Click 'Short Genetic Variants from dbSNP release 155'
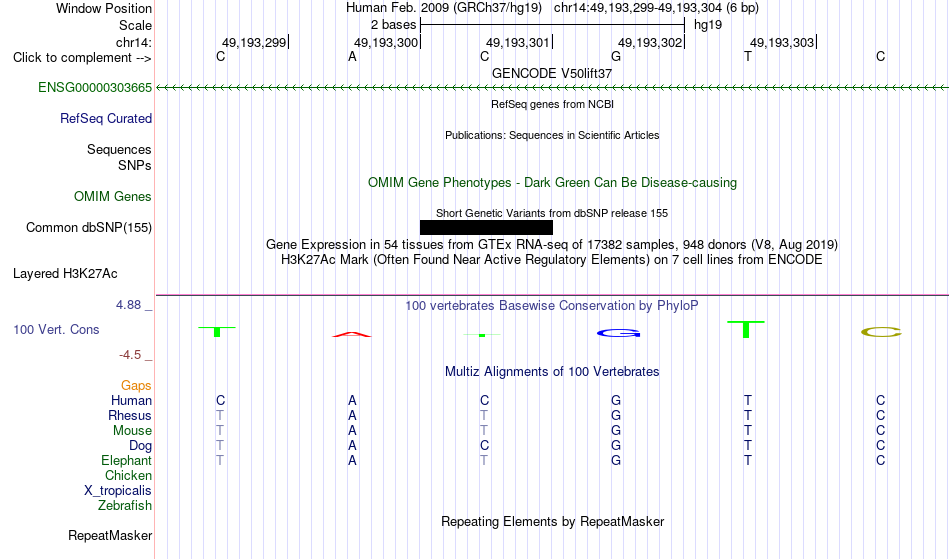The image size is (950, 559). pos(552,213)
